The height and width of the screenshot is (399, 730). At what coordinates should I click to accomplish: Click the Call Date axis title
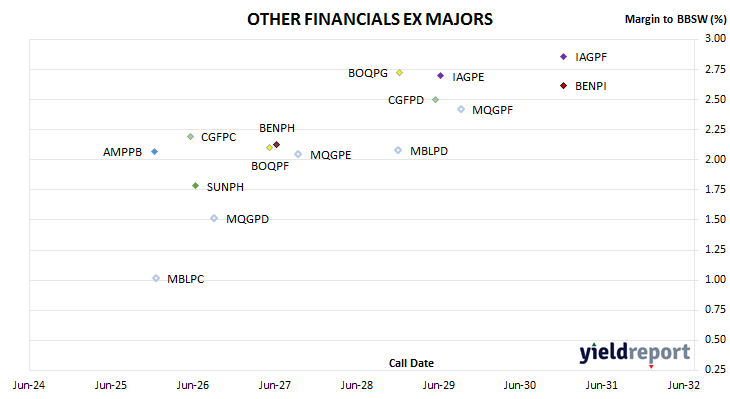pyautogui.click(x=411, y=363)
